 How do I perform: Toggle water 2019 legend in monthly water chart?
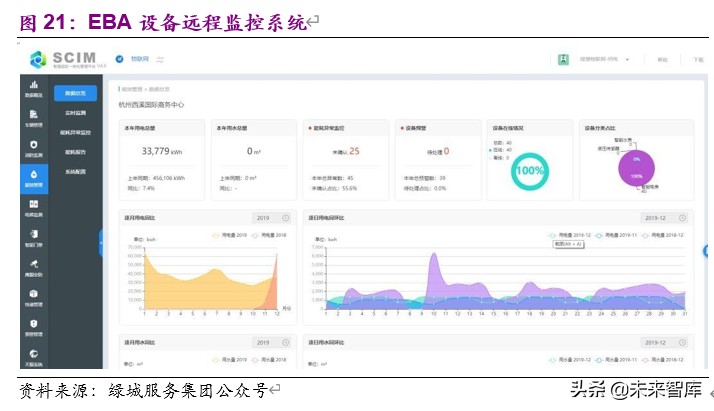pyautogui.click(x=230, y=360)
